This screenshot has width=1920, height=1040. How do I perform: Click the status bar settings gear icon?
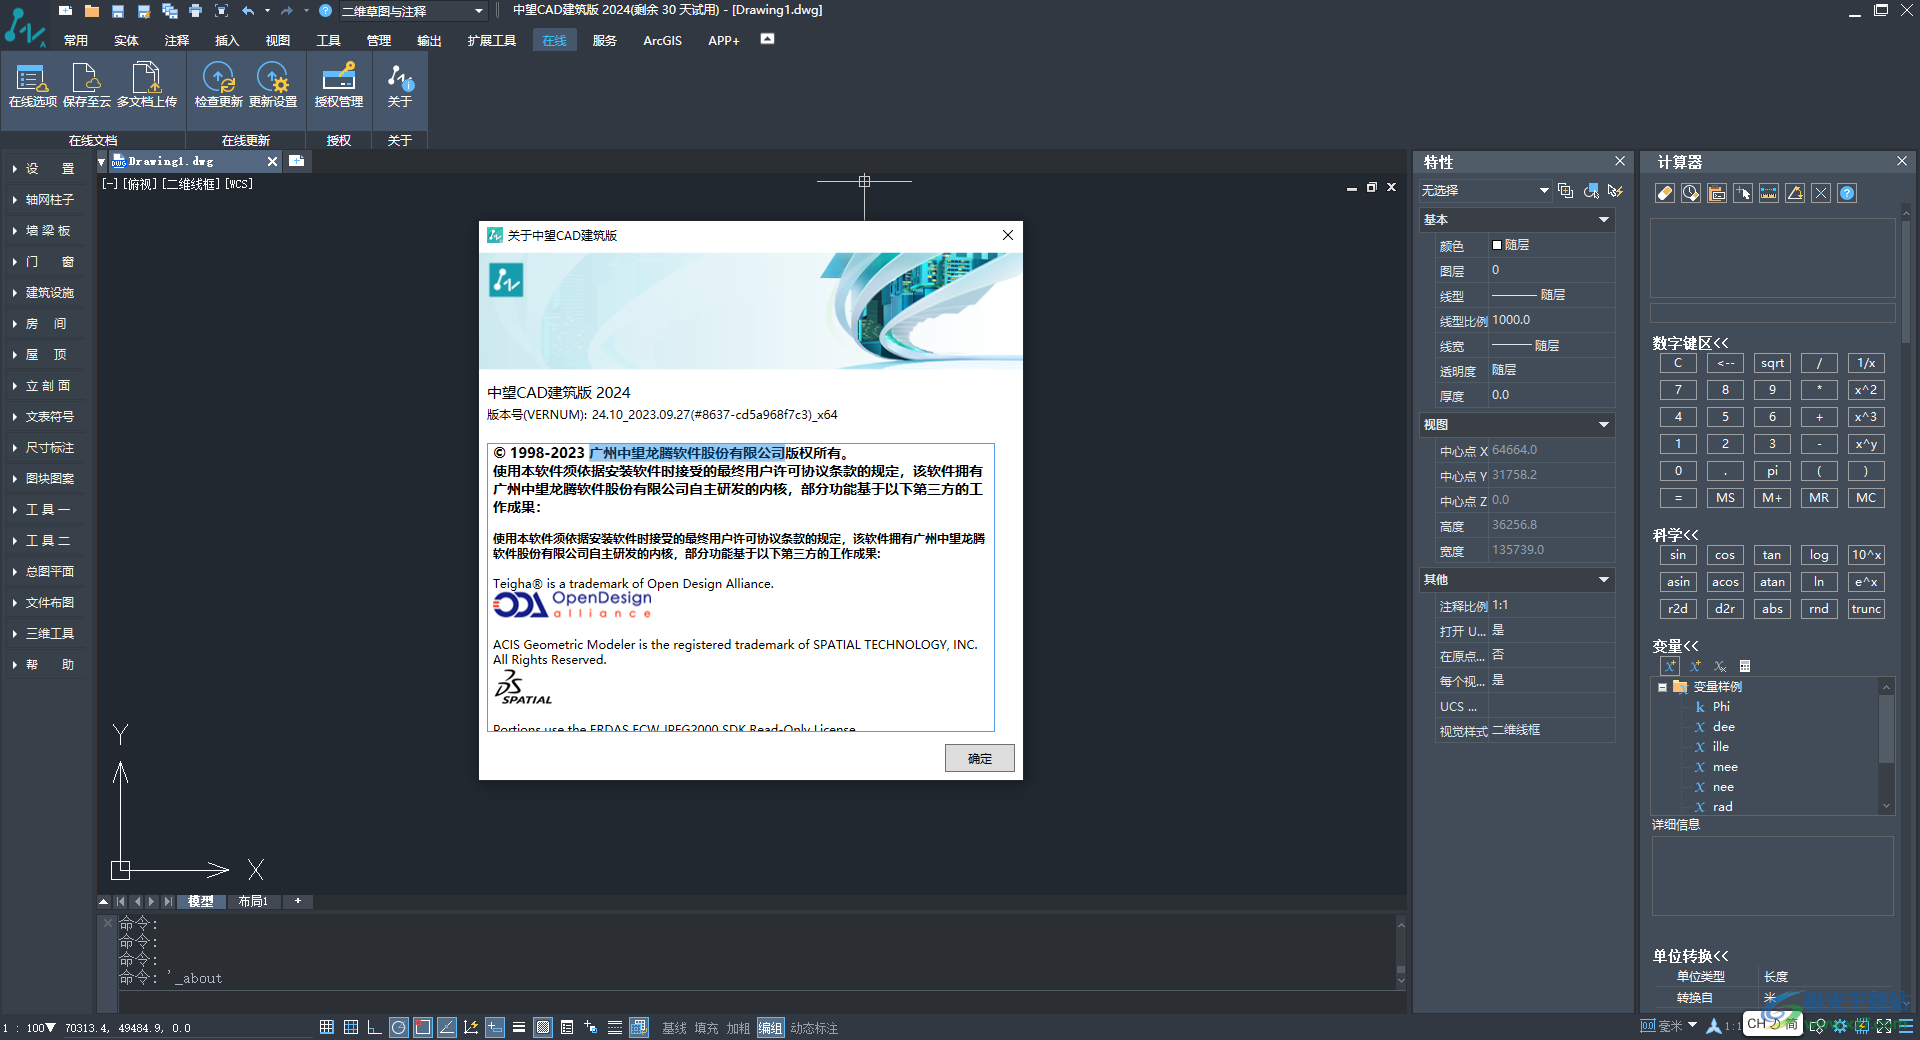pos(1839,1026)
